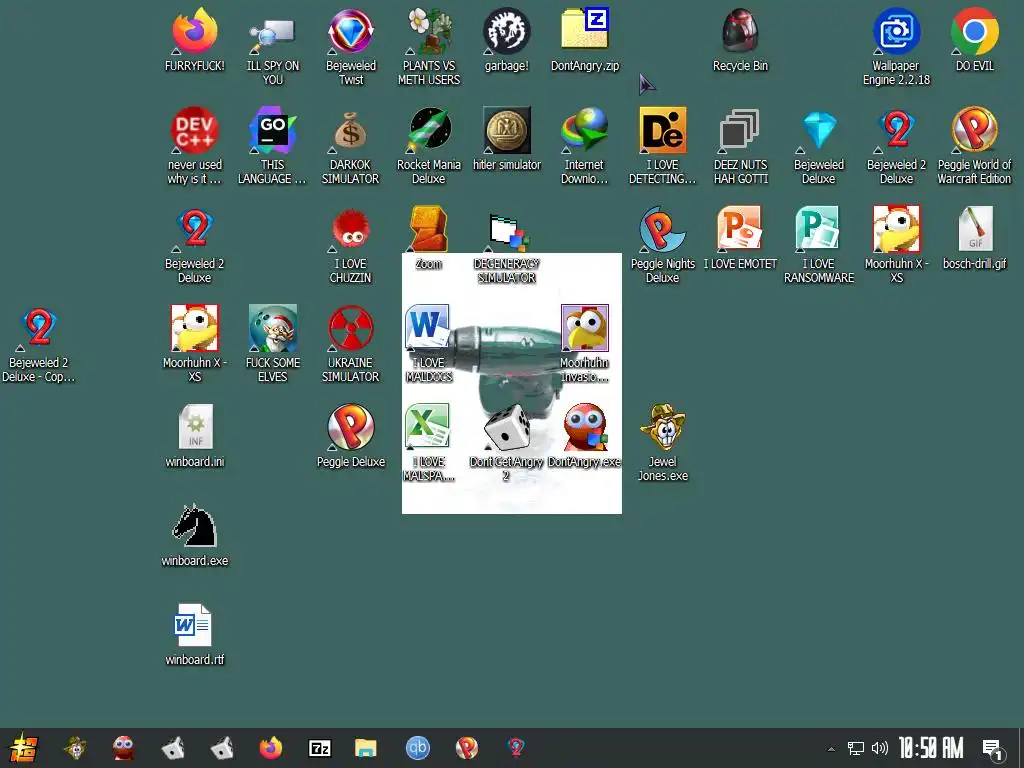1024x768 pixels.
Task: Select the Internet Download Manager shortcut
Action: (x=584, y=147)
